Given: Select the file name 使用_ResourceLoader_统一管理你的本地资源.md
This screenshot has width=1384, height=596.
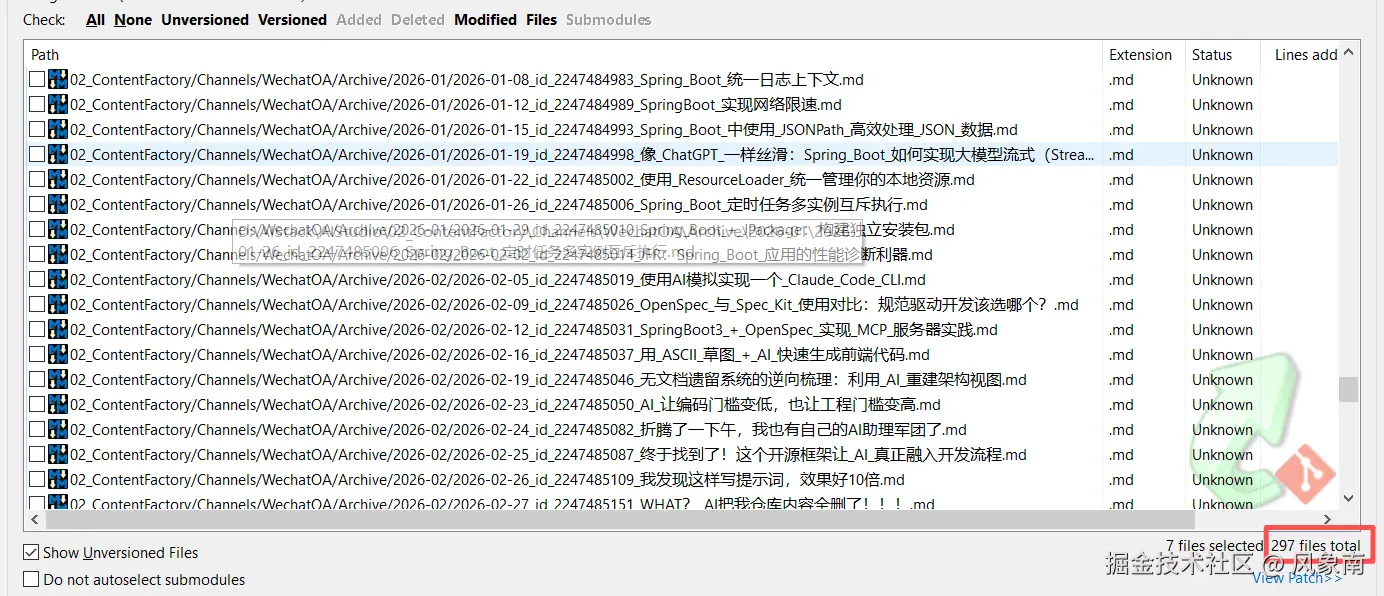Looking at the screenshot, I should (x=806, y=180).
